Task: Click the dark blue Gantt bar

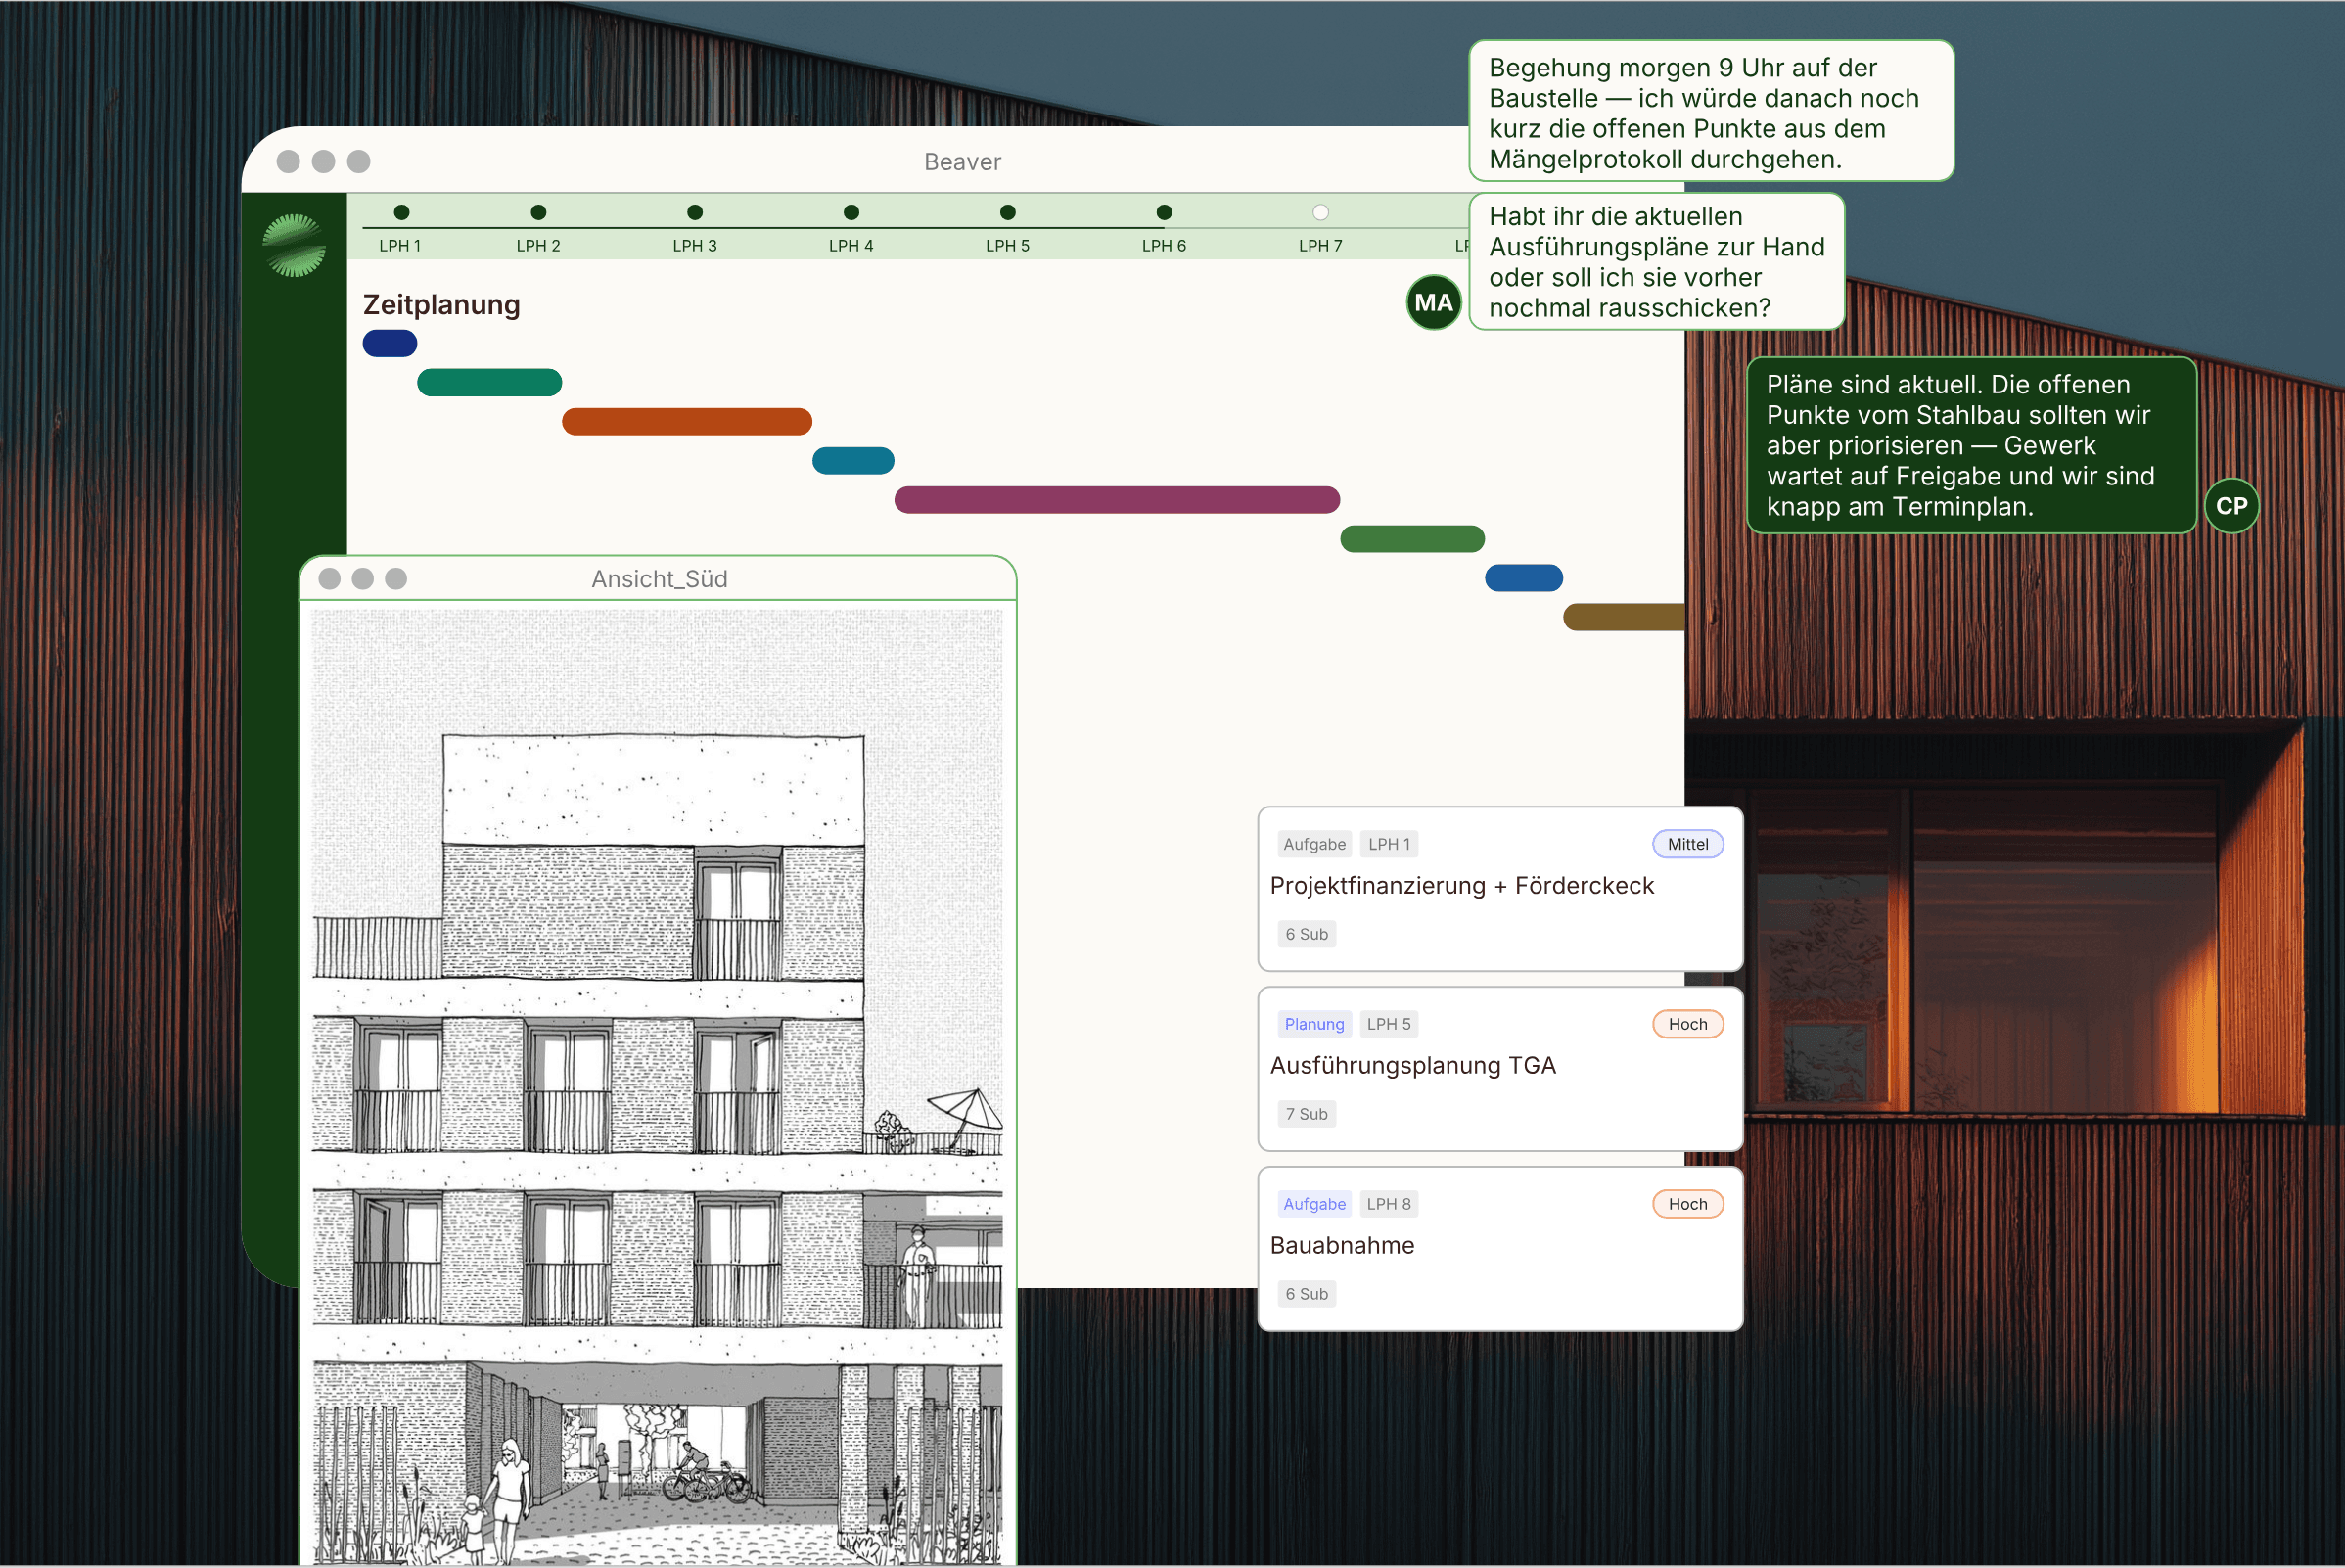Action: [x=389, y=343]
